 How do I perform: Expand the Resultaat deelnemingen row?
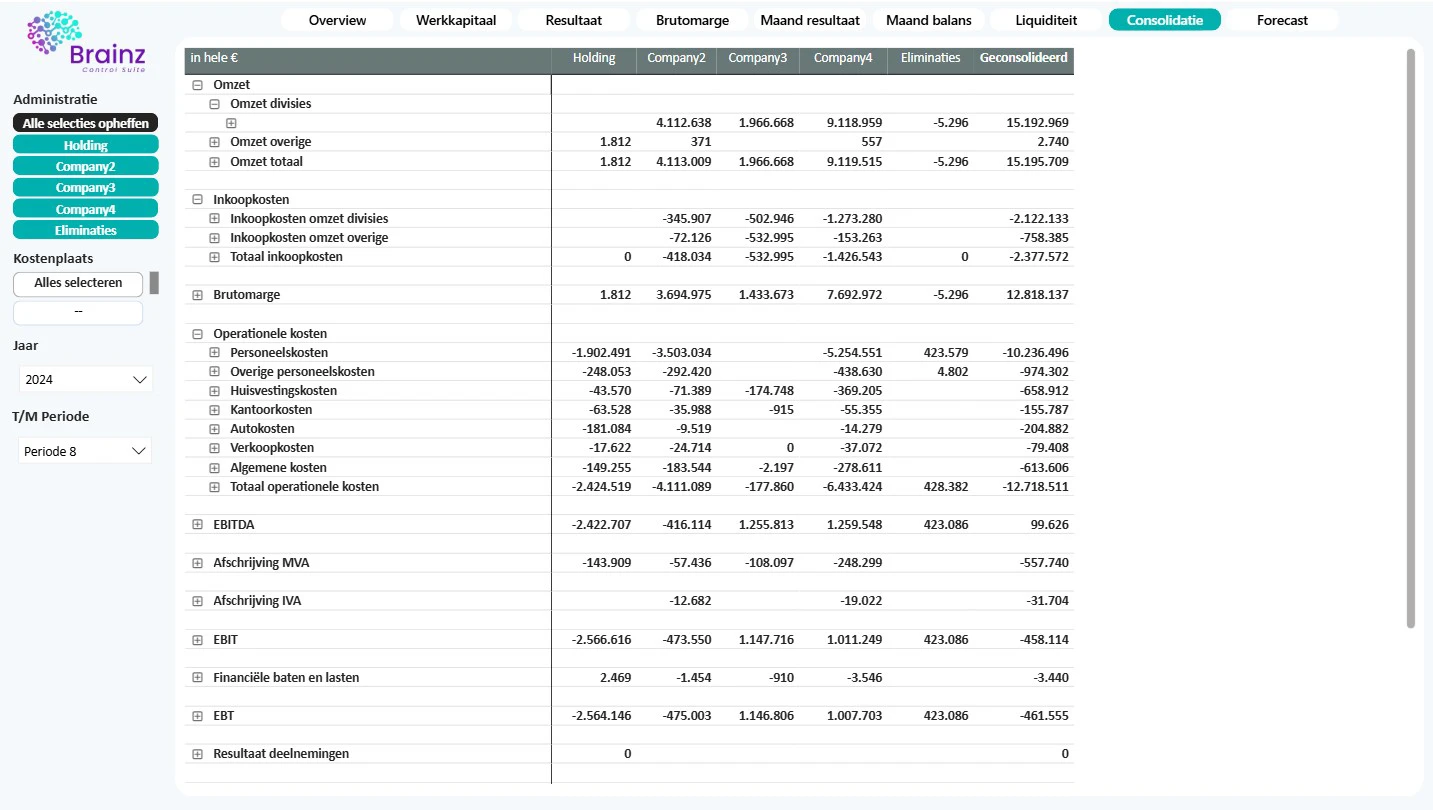(x=197, y=754)
